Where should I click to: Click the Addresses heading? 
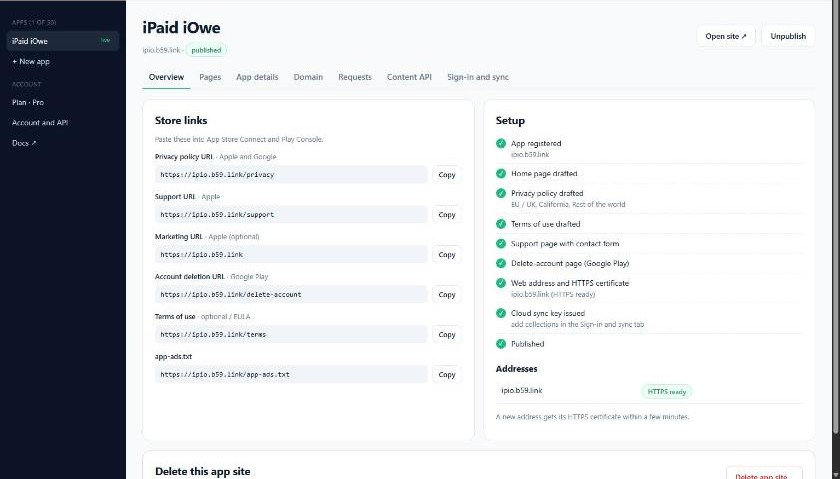(x=516, y=369)
